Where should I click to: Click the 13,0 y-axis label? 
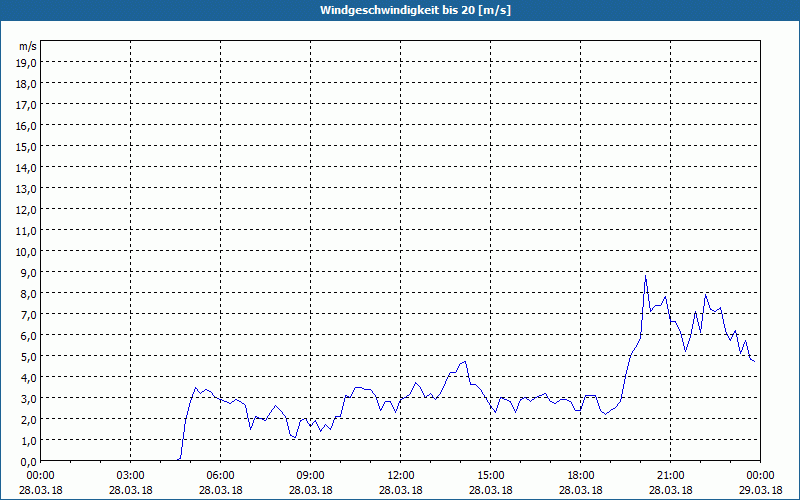(28, 189)
